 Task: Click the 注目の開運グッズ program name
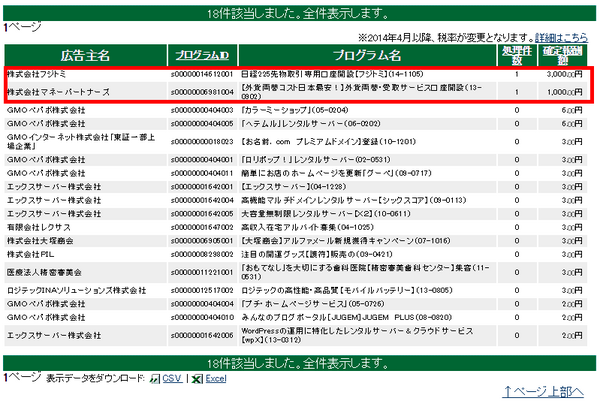point(317,254)
